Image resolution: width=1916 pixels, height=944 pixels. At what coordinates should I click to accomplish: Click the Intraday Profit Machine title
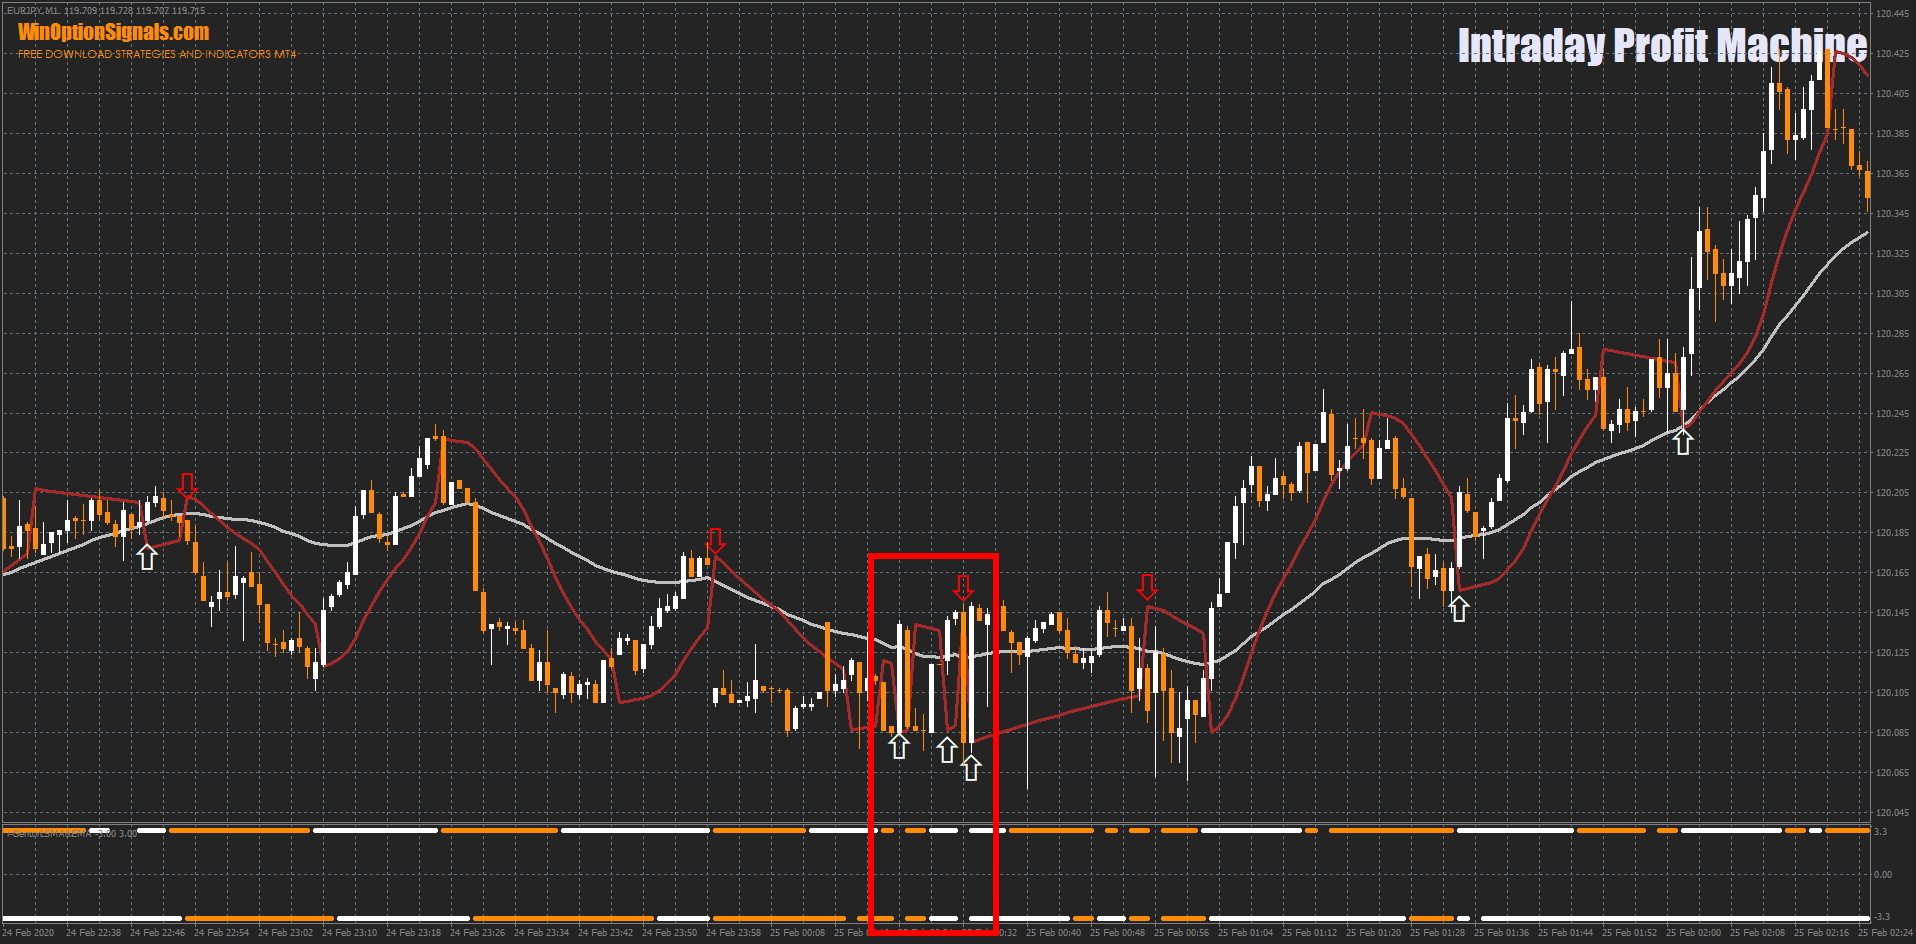click(x=1661, y=45)
